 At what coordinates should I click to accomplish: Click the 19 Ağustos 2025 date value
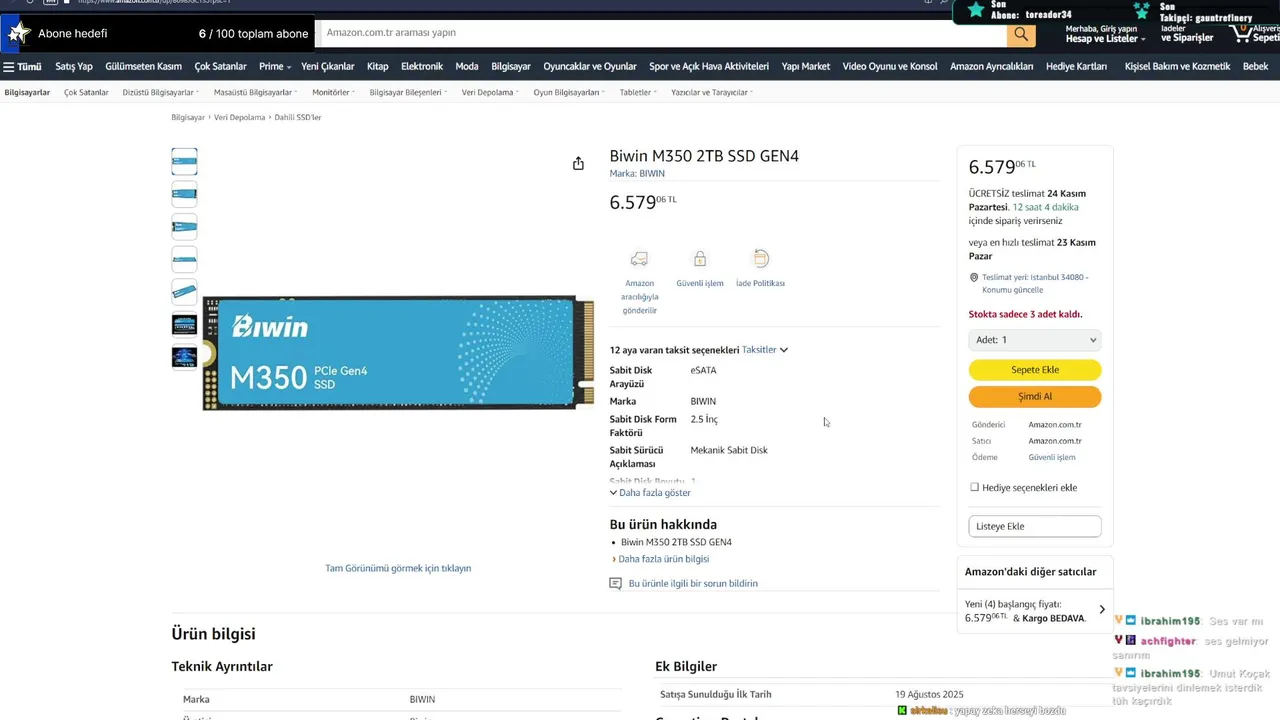click(929, 694)
